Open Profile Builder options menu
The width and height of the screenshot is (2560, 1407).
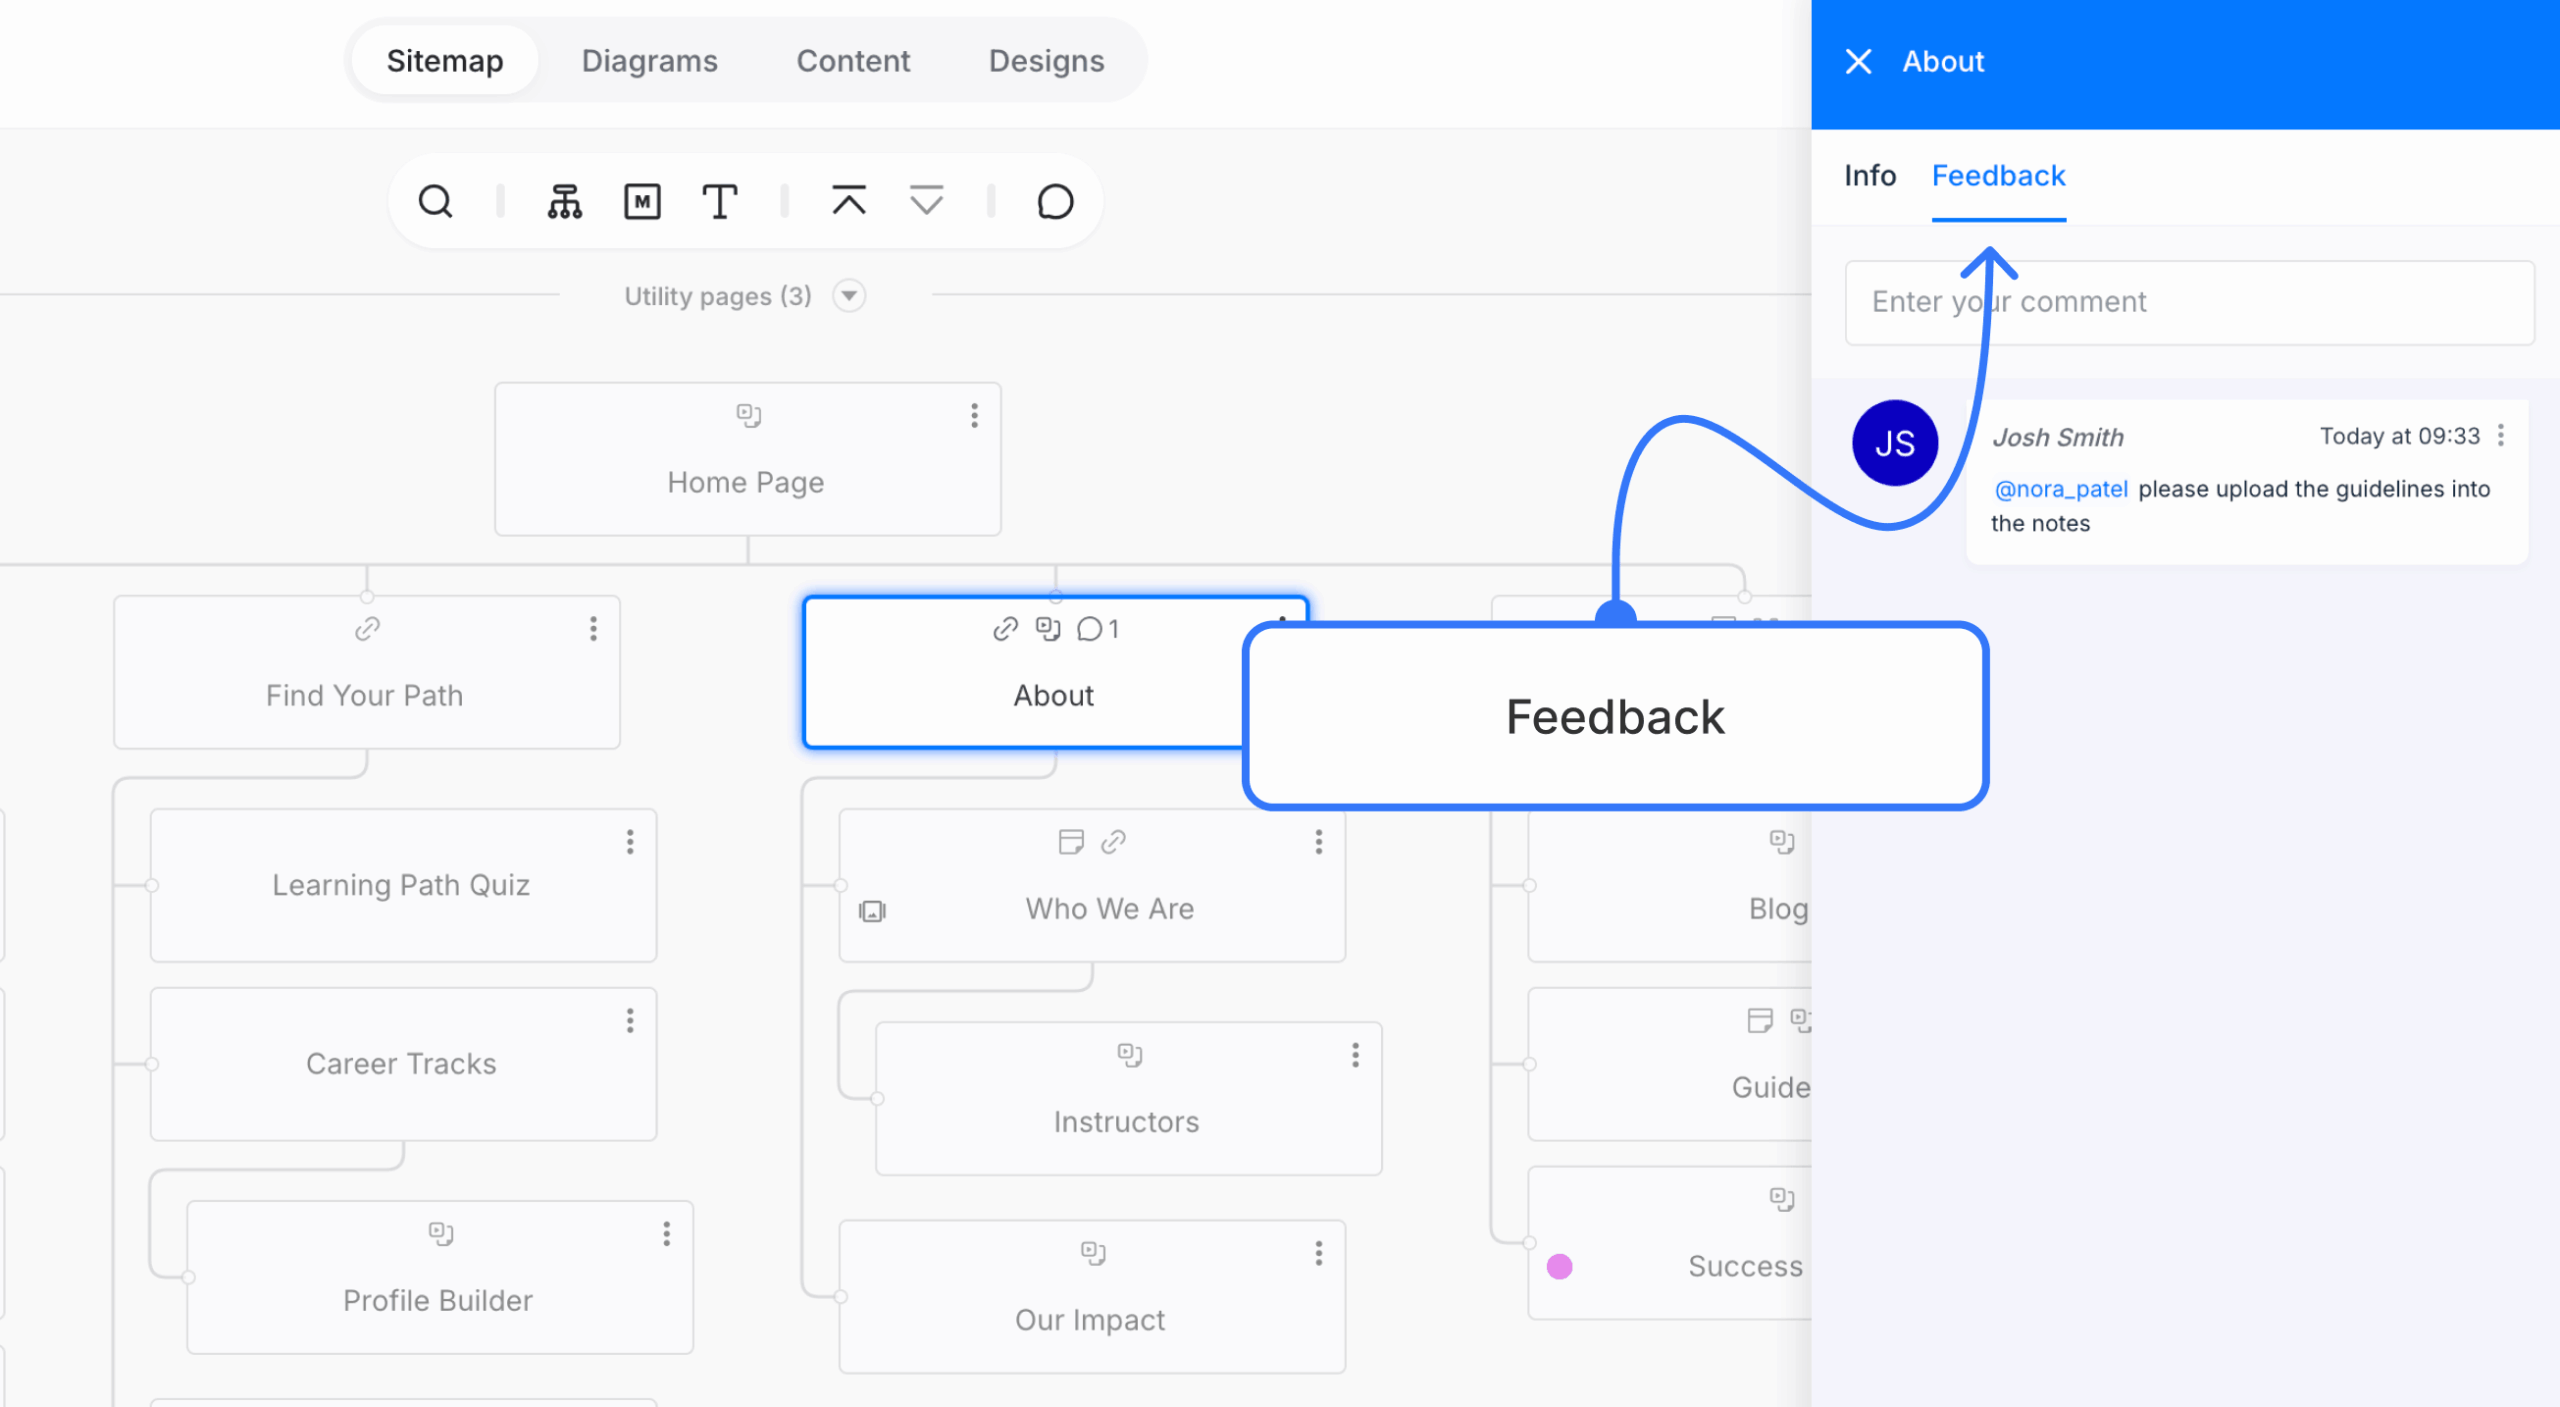[666, 1233]
